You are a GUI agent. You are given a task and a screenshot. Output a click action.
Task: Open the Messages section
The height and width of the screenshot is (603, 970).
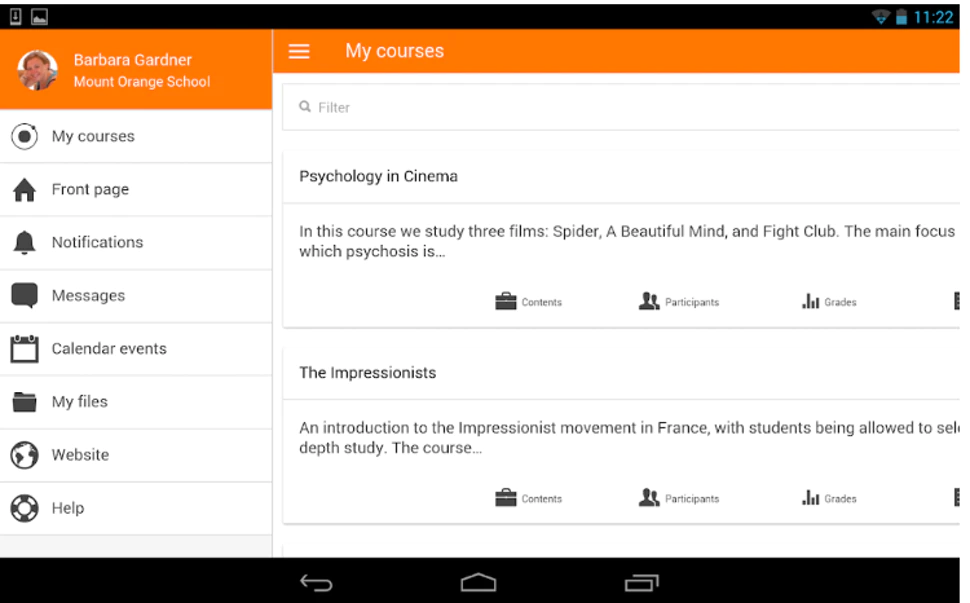click(x=88, y=295)
